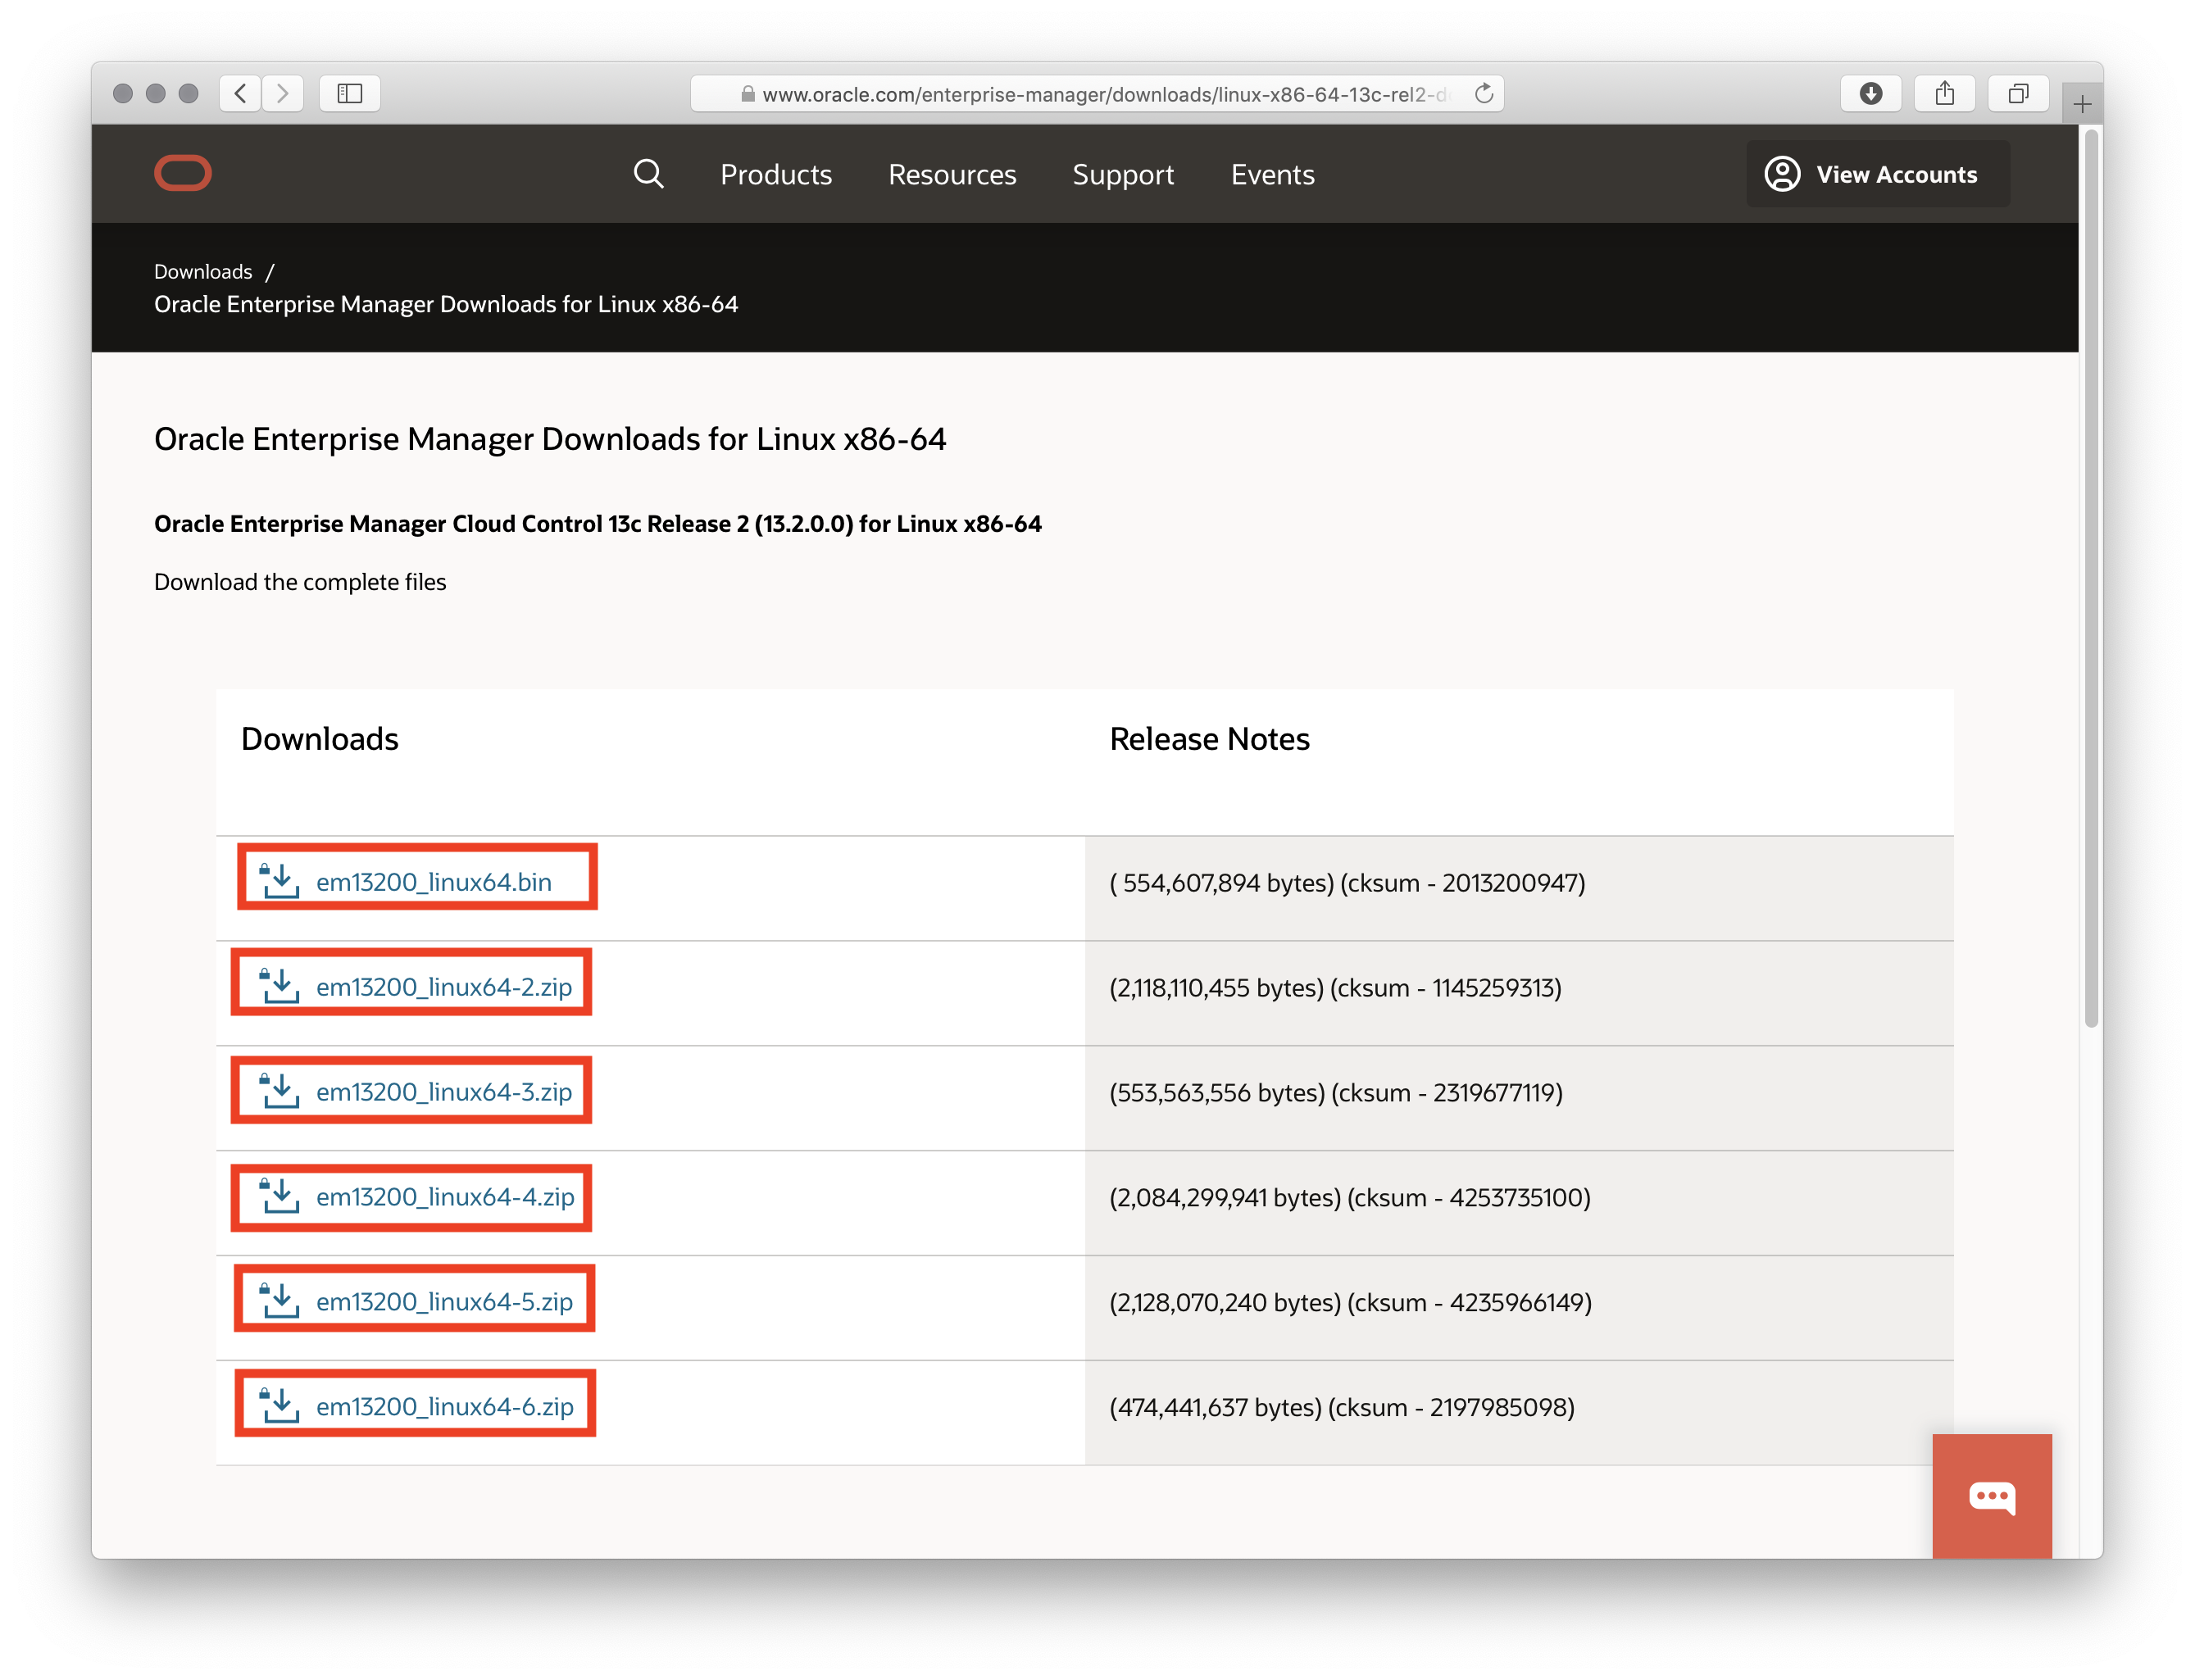The image size is (2195, 1680).
Task: Download em13200_linux64-4.zip file
Action: [445, 1197]
